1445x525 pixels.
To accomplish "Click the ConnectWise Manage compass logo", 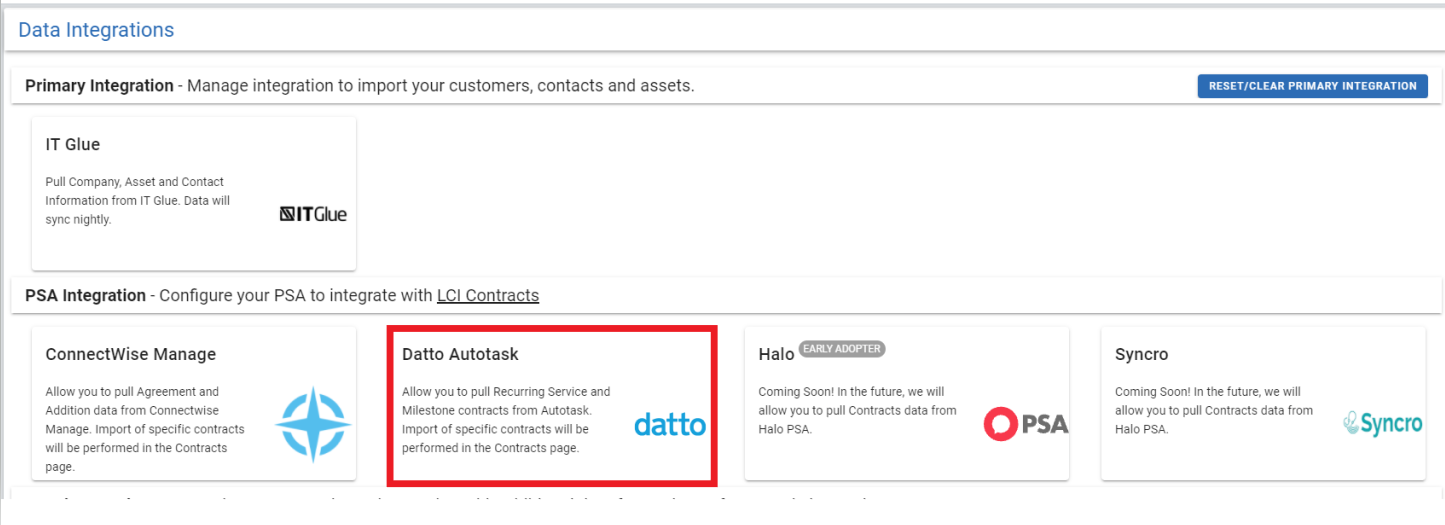I will click(x=313, y=425).
